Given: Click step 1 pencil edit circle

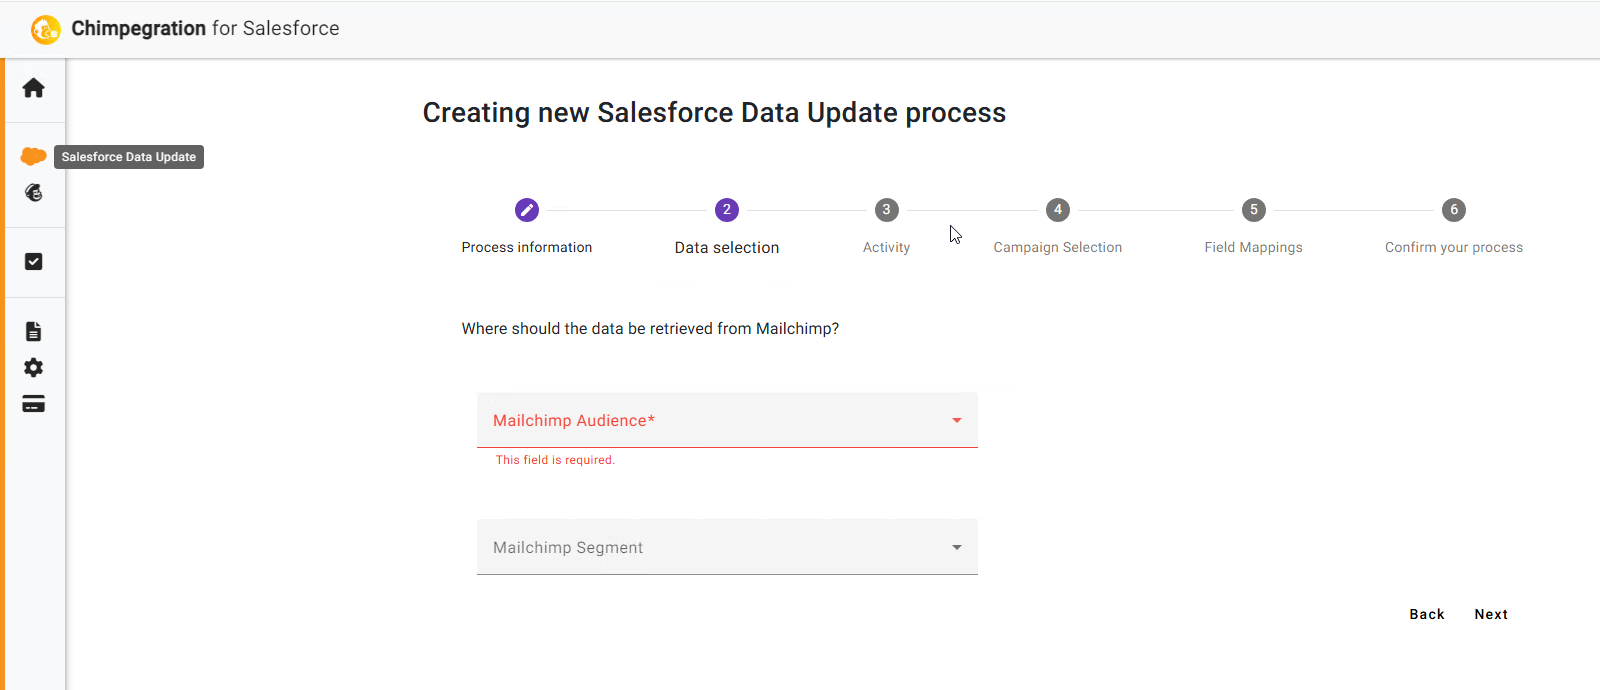Looking at the screenshot, I should pos(527,210).
